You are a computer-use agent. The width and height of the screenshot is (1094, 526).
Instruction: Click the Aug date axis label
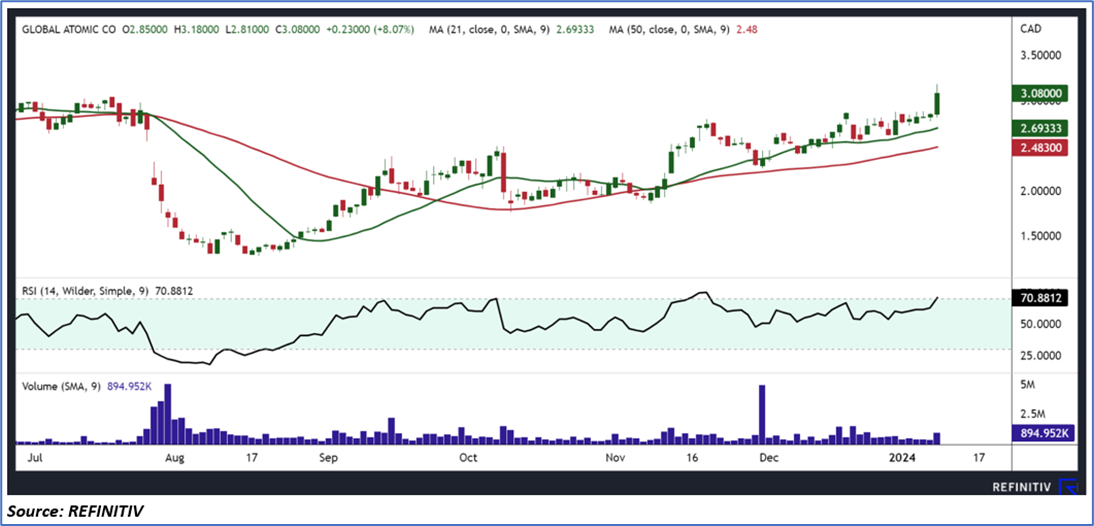(x=174, y=458)
